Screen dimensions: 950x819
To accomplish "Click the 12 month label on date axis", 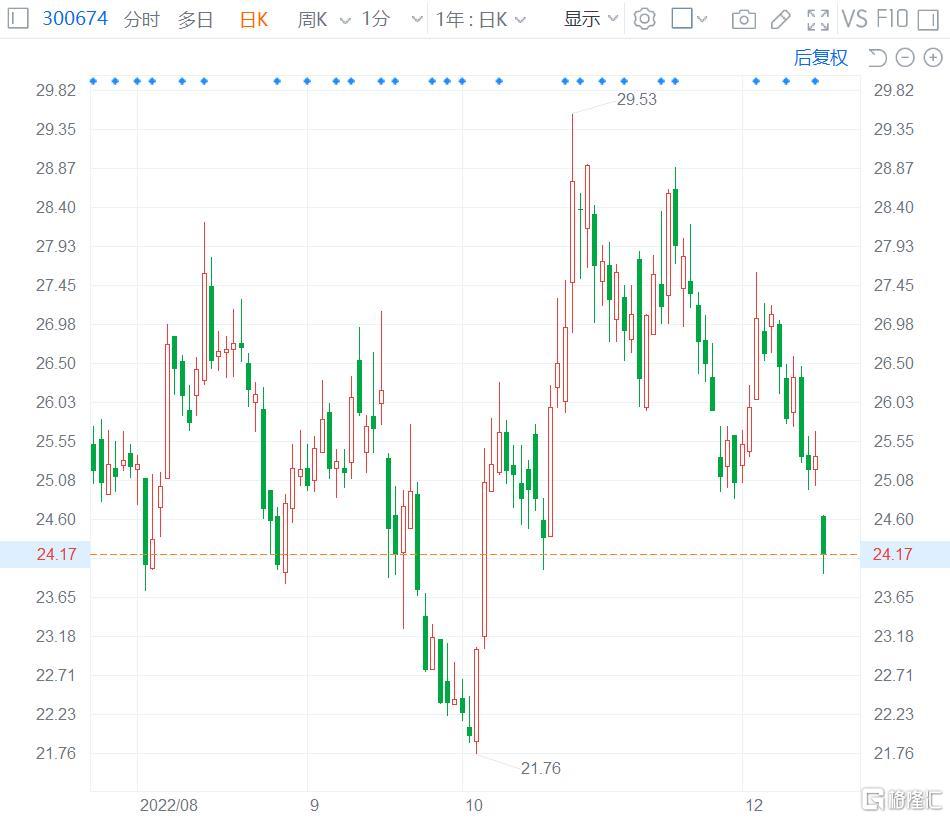I will click(x=754, y=805).
